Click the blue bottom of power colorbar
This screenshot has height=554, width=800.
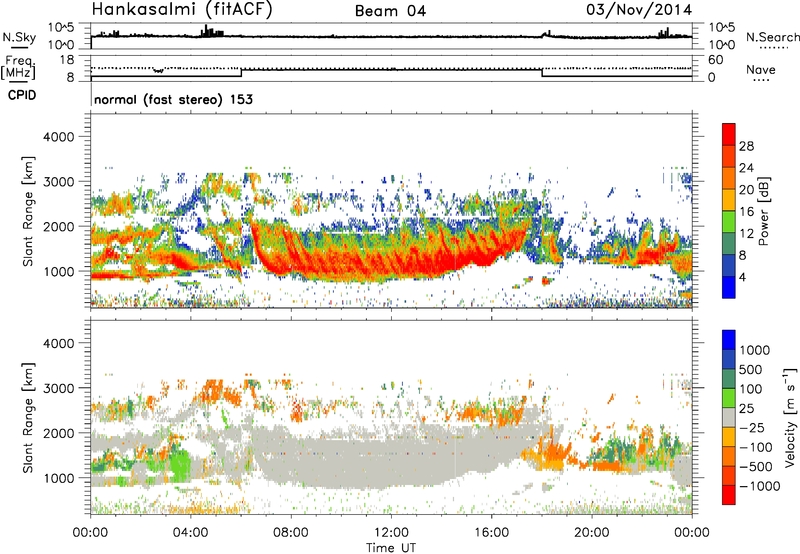[x=729, y=287]
